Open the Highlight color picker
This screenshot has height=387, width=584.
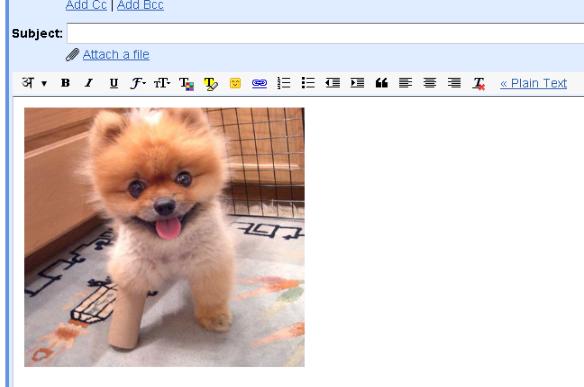[x=210, y=83]
